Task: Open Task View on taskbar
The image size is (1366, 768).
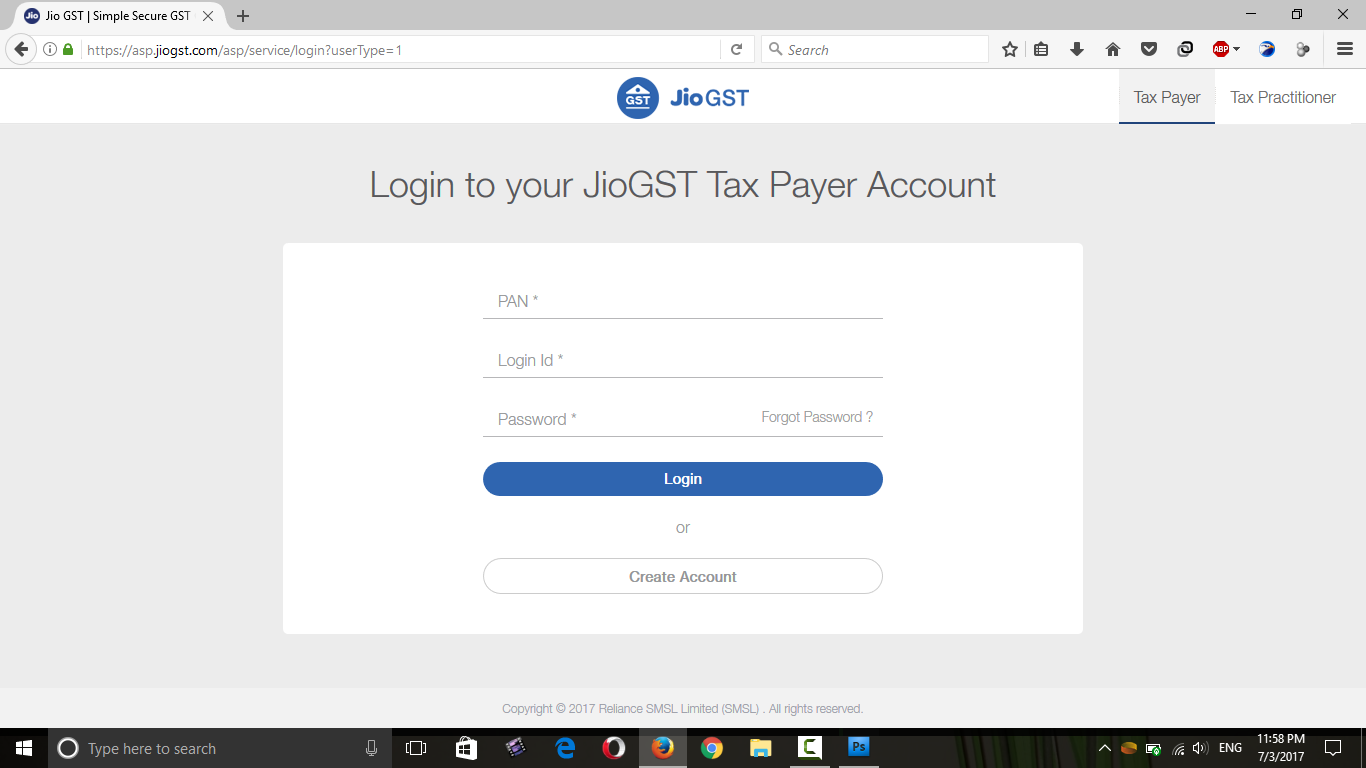Action: click(x=416, y=748)
